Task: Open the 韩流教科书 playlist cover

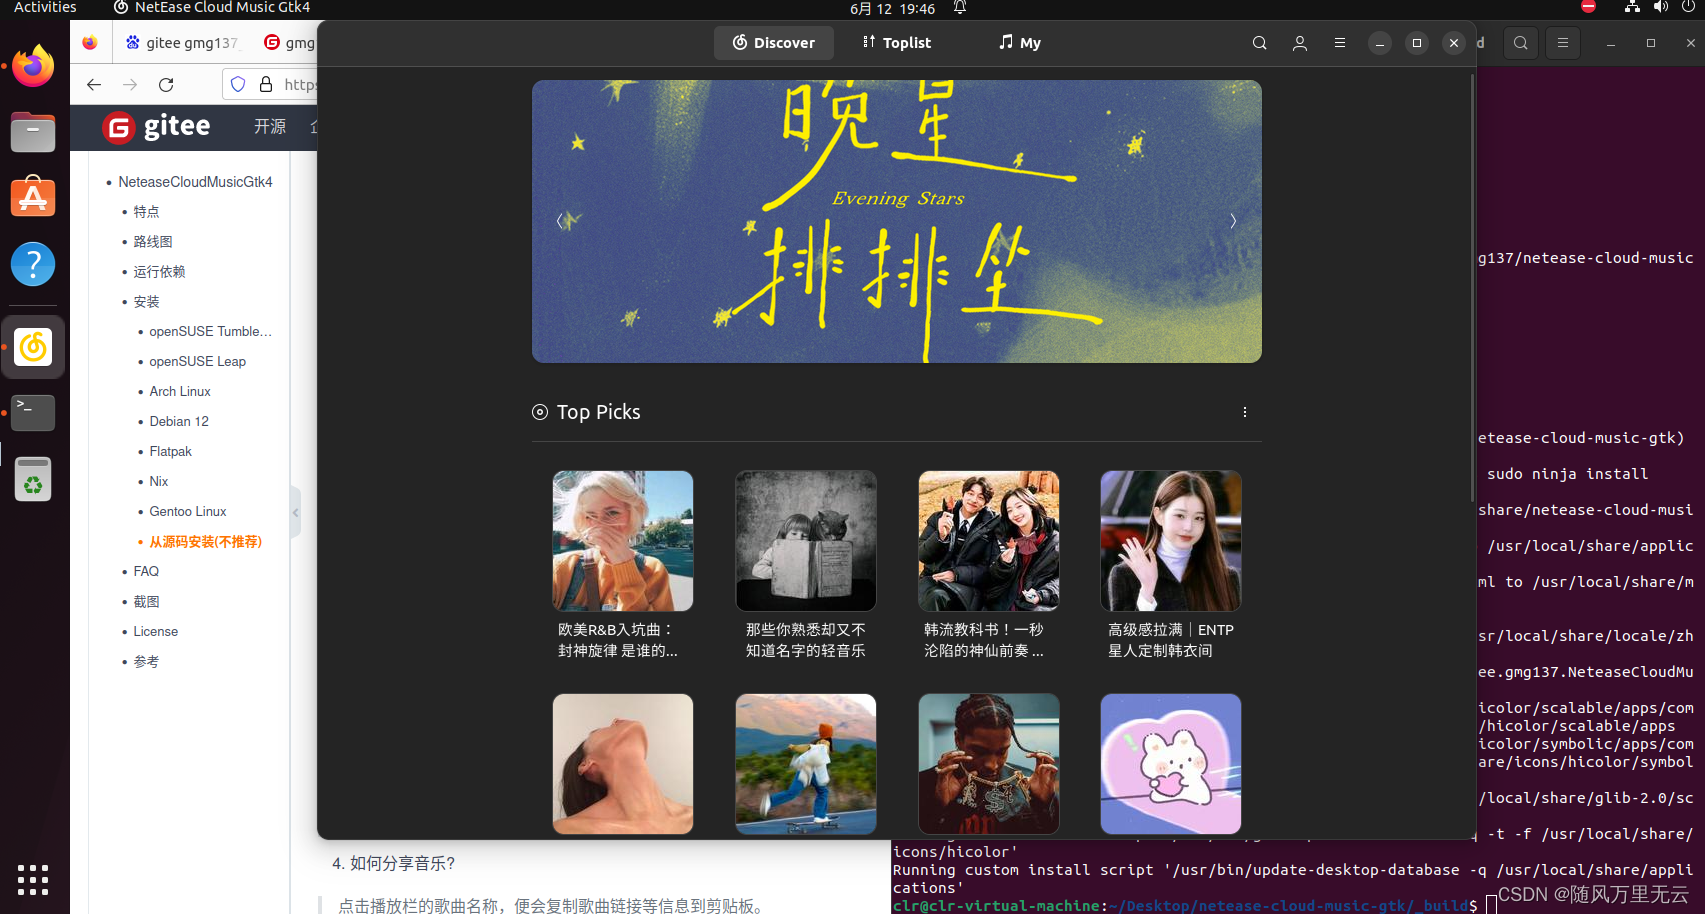Action: coord(989,541)
